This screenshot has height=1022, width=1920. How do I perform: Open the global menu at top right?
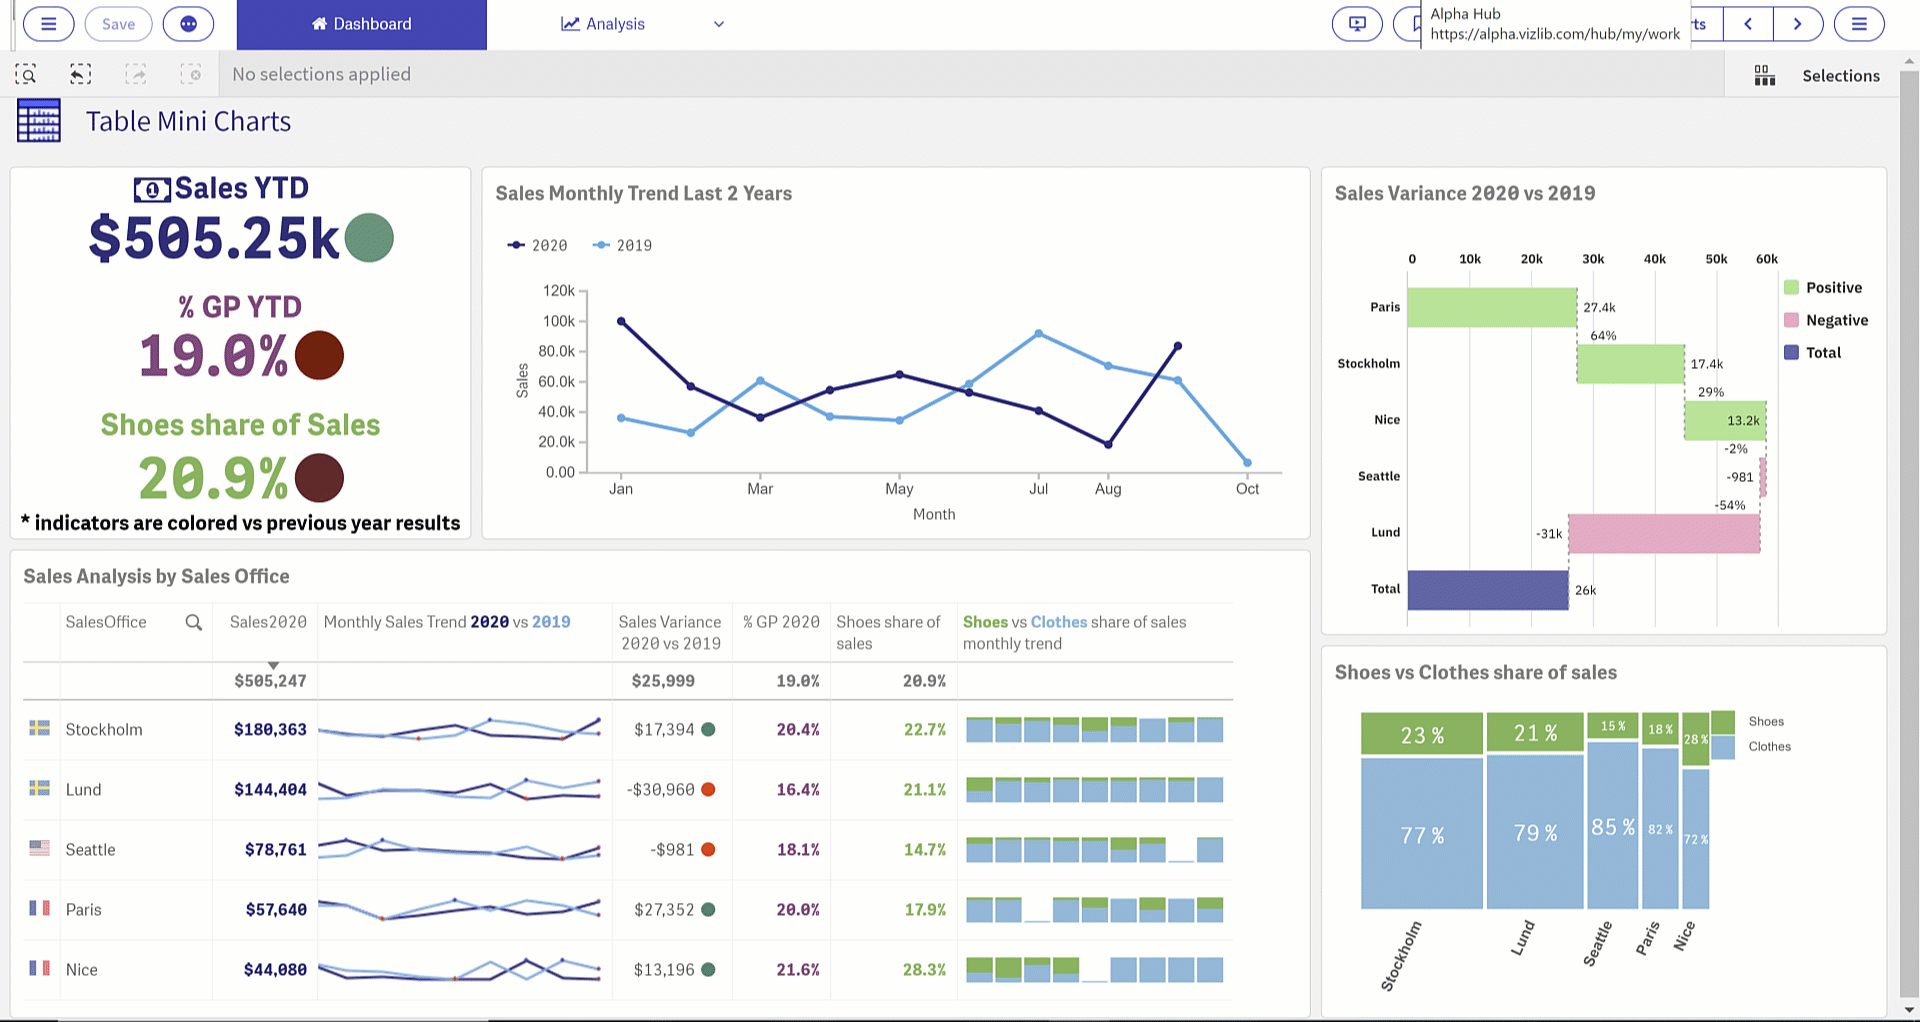(1859, 24)
